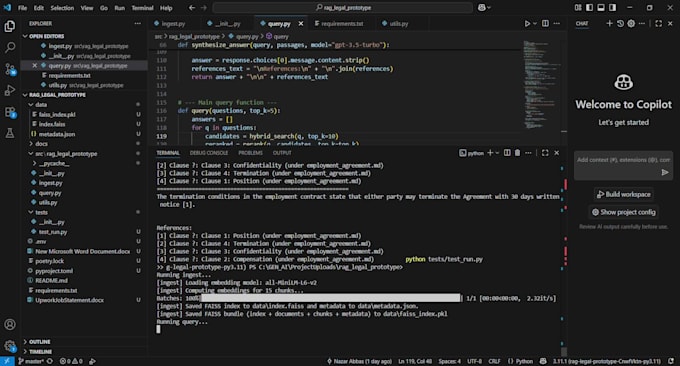Open the new terminal launch profile dropdown
This screenshot has height=366, width=680.
(x=497, y=153)
